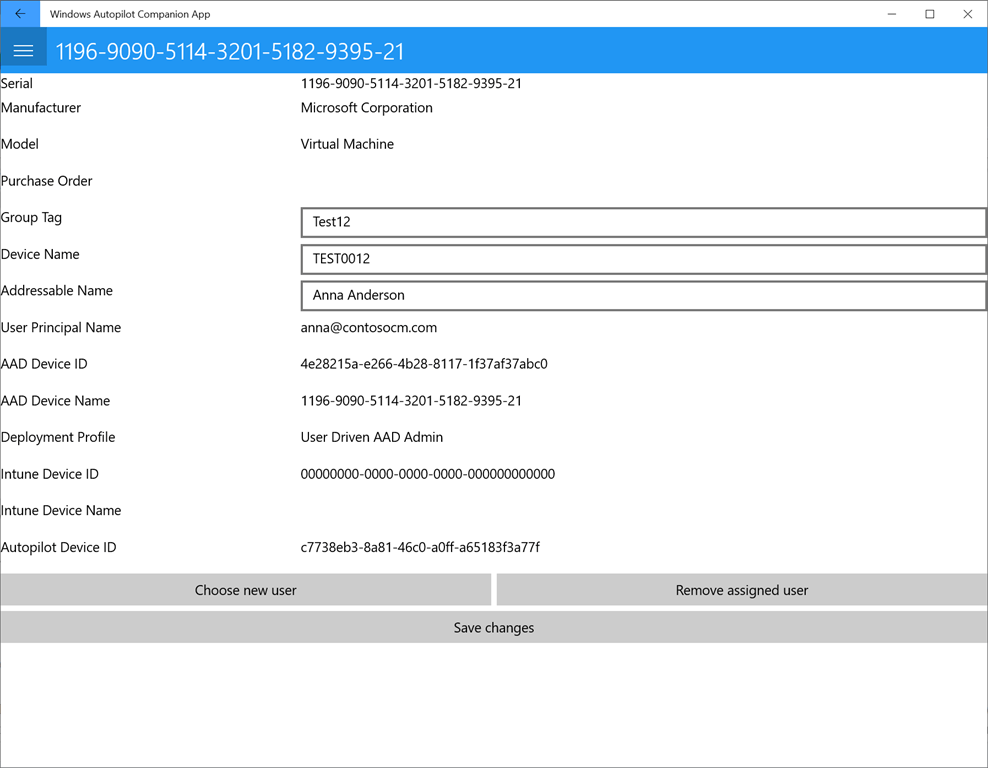
Task: Open the hamburger navigation menu
Action: (23, 49)
